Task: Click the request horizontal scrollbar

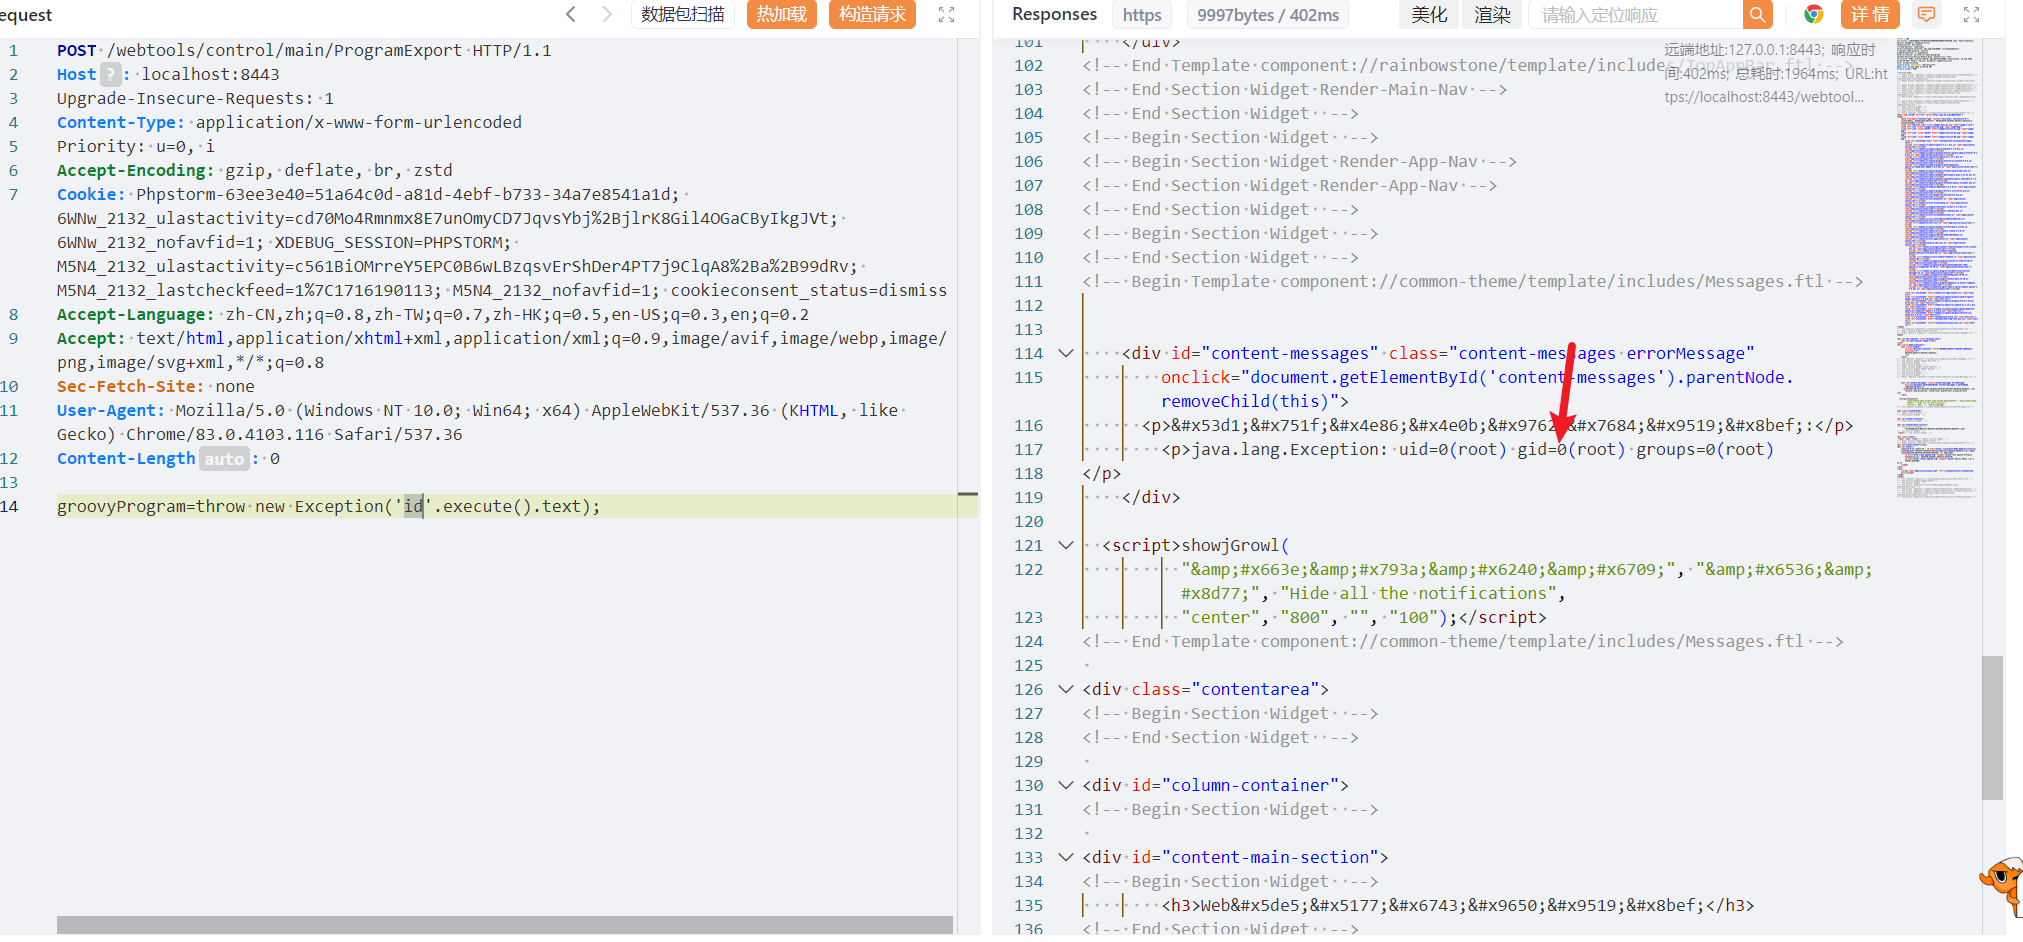Action: pyautogui.click(x=505, y=925)
